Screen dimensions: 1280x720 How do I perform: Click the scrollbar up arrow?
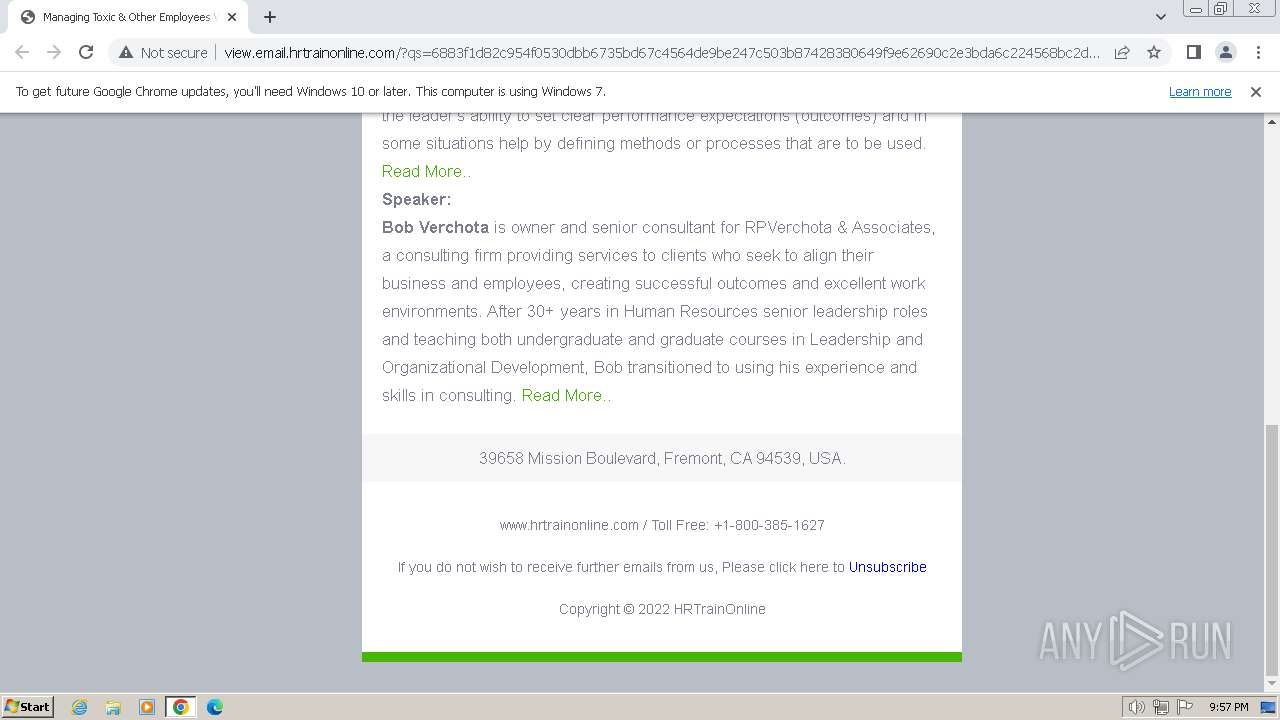(x=1272, y=121)
